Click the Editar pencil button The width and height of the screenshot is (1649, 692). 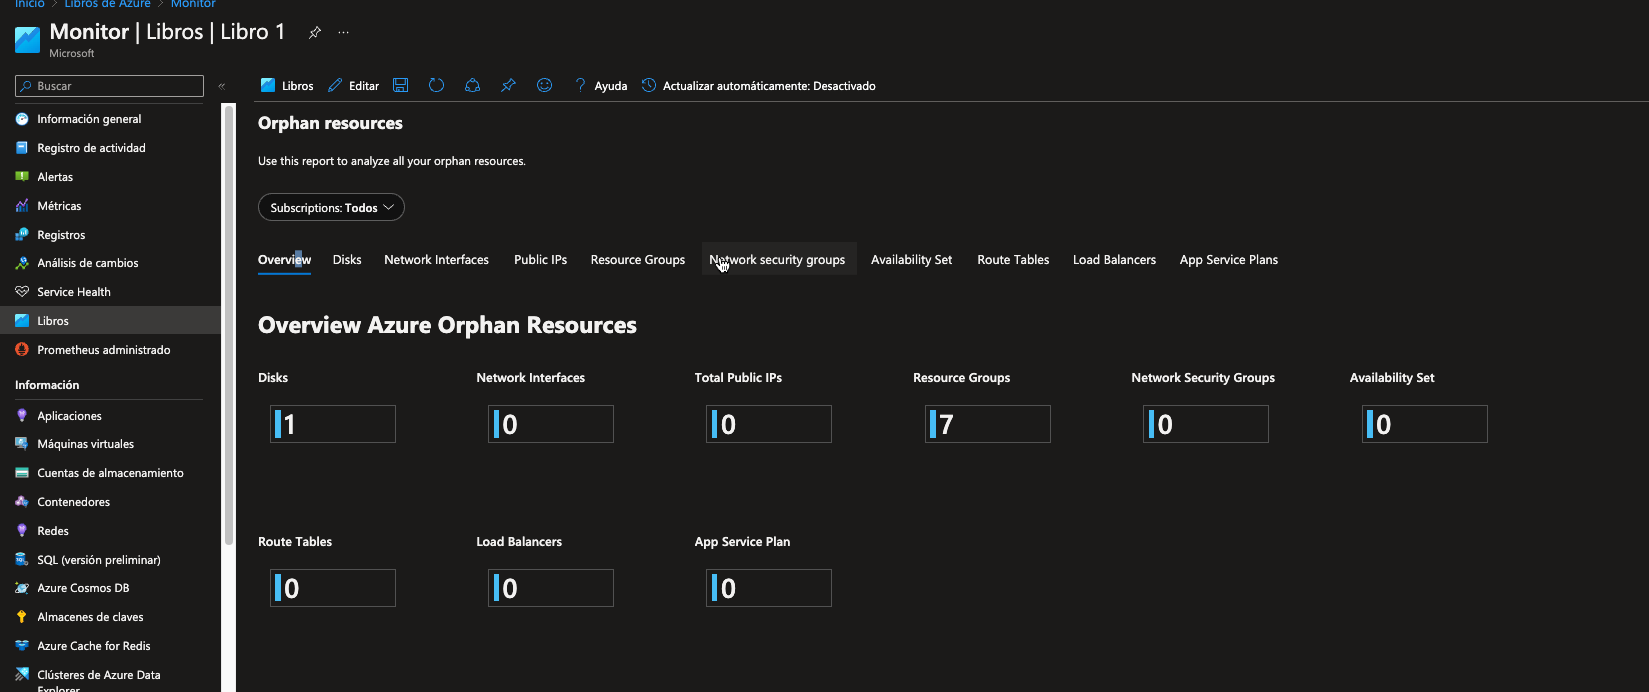[354, 86]
